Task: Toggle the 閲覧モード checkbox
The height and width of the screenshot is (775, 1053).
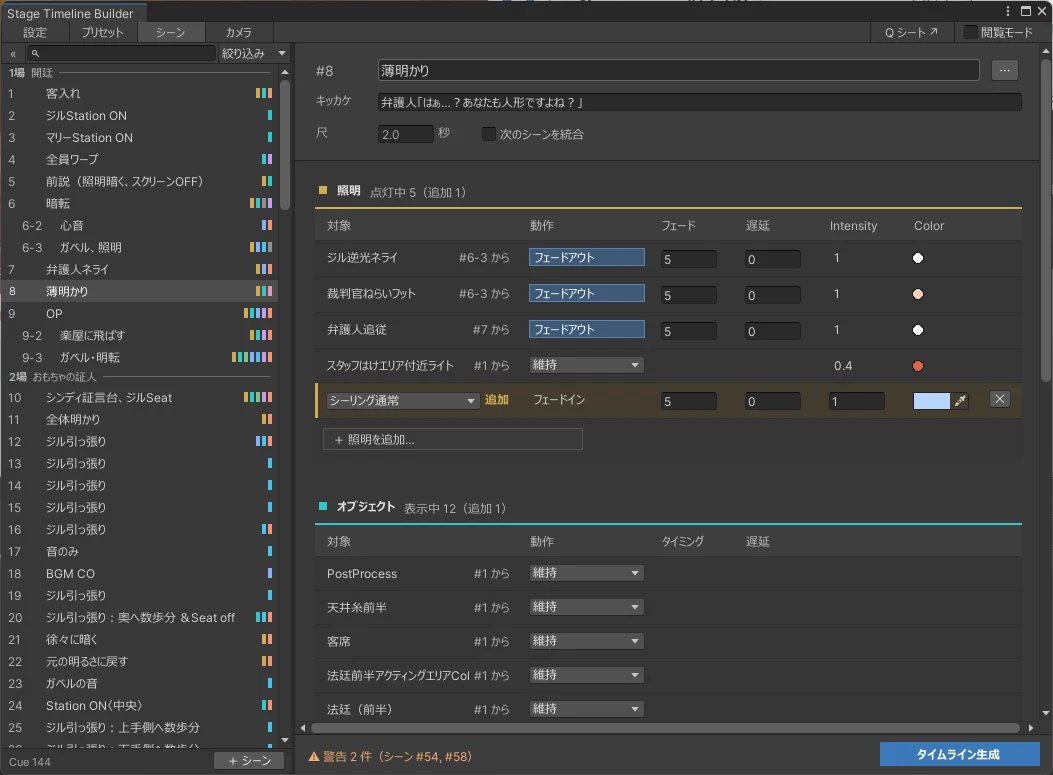Action: [970, 32]
